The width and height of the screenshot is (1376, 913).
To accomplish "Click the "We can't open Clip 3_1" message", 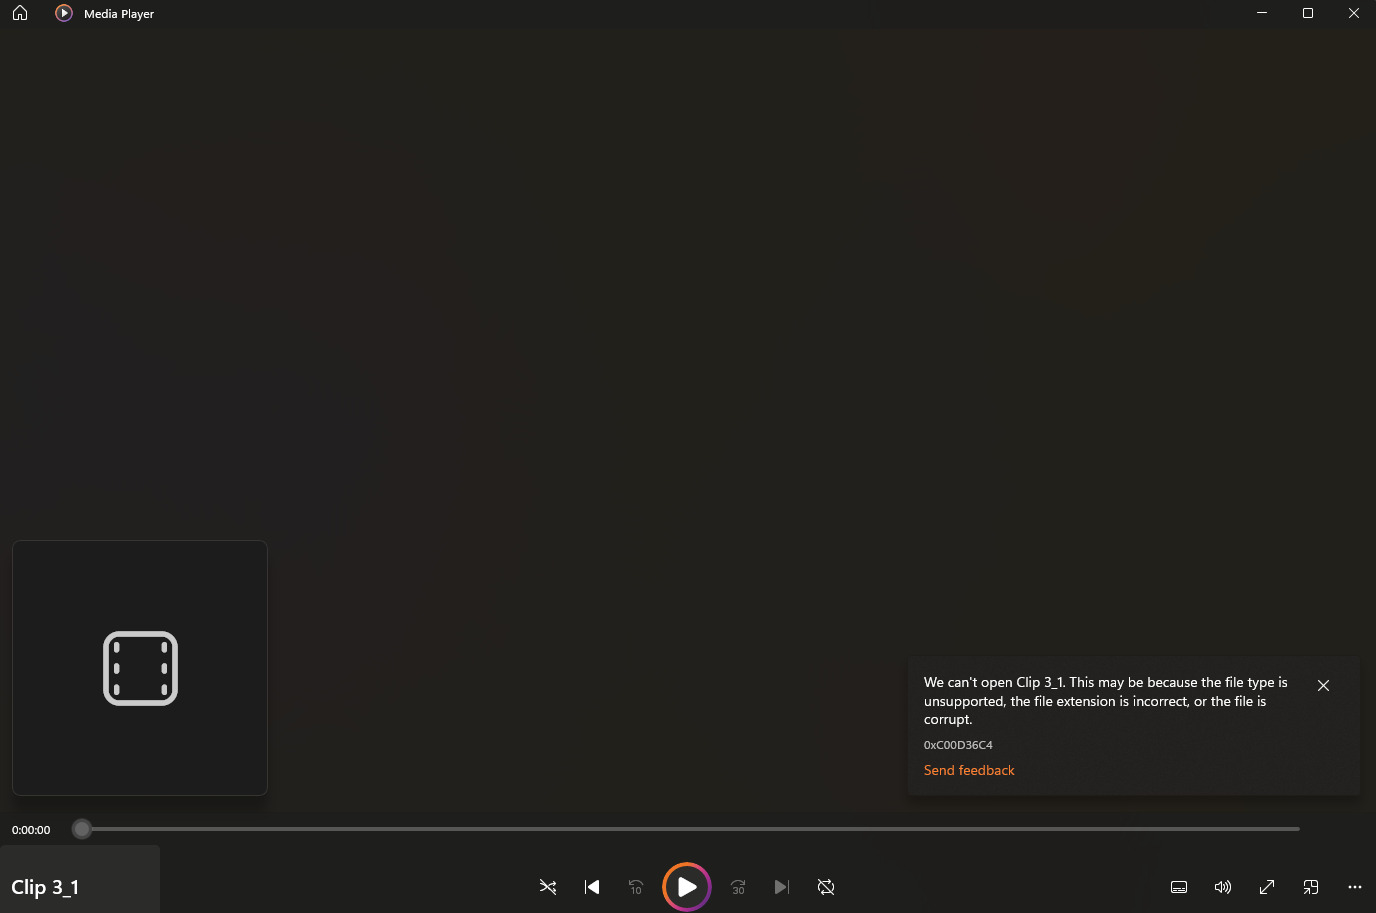I will tap(1105, 701).
